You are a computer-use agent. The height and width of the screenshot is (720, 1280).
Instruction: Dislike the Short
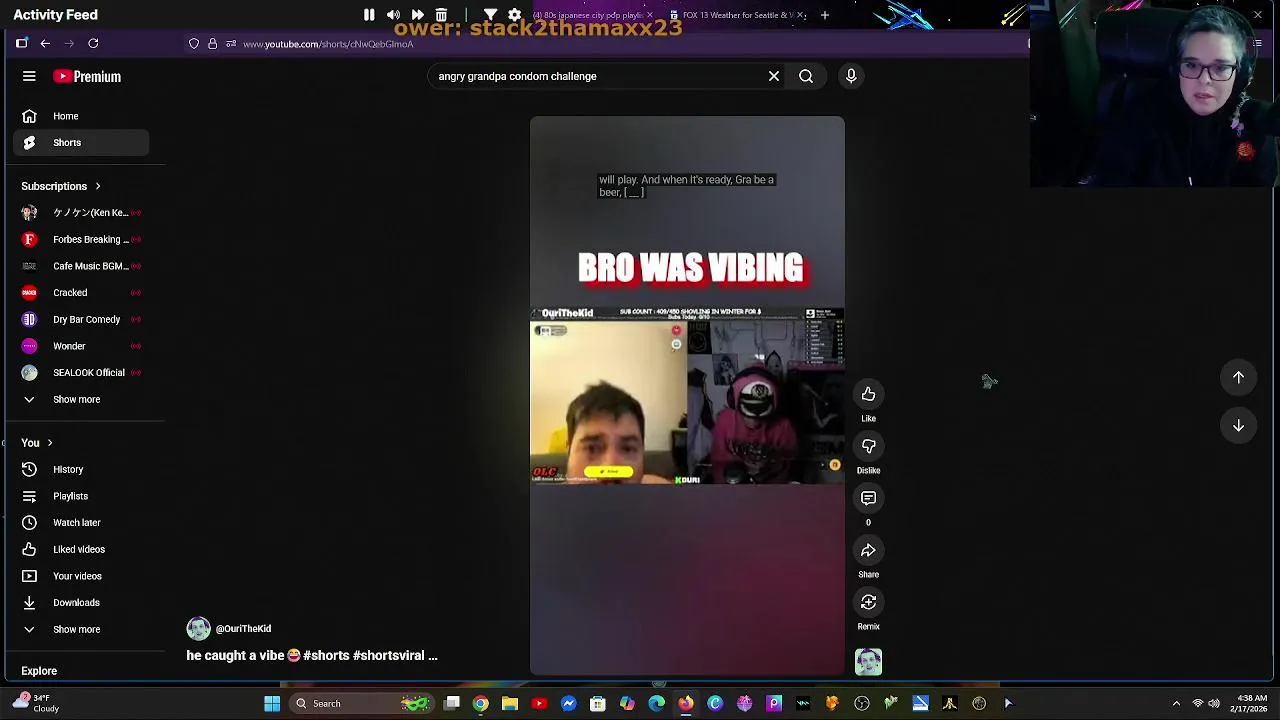[x=868, y=446]
